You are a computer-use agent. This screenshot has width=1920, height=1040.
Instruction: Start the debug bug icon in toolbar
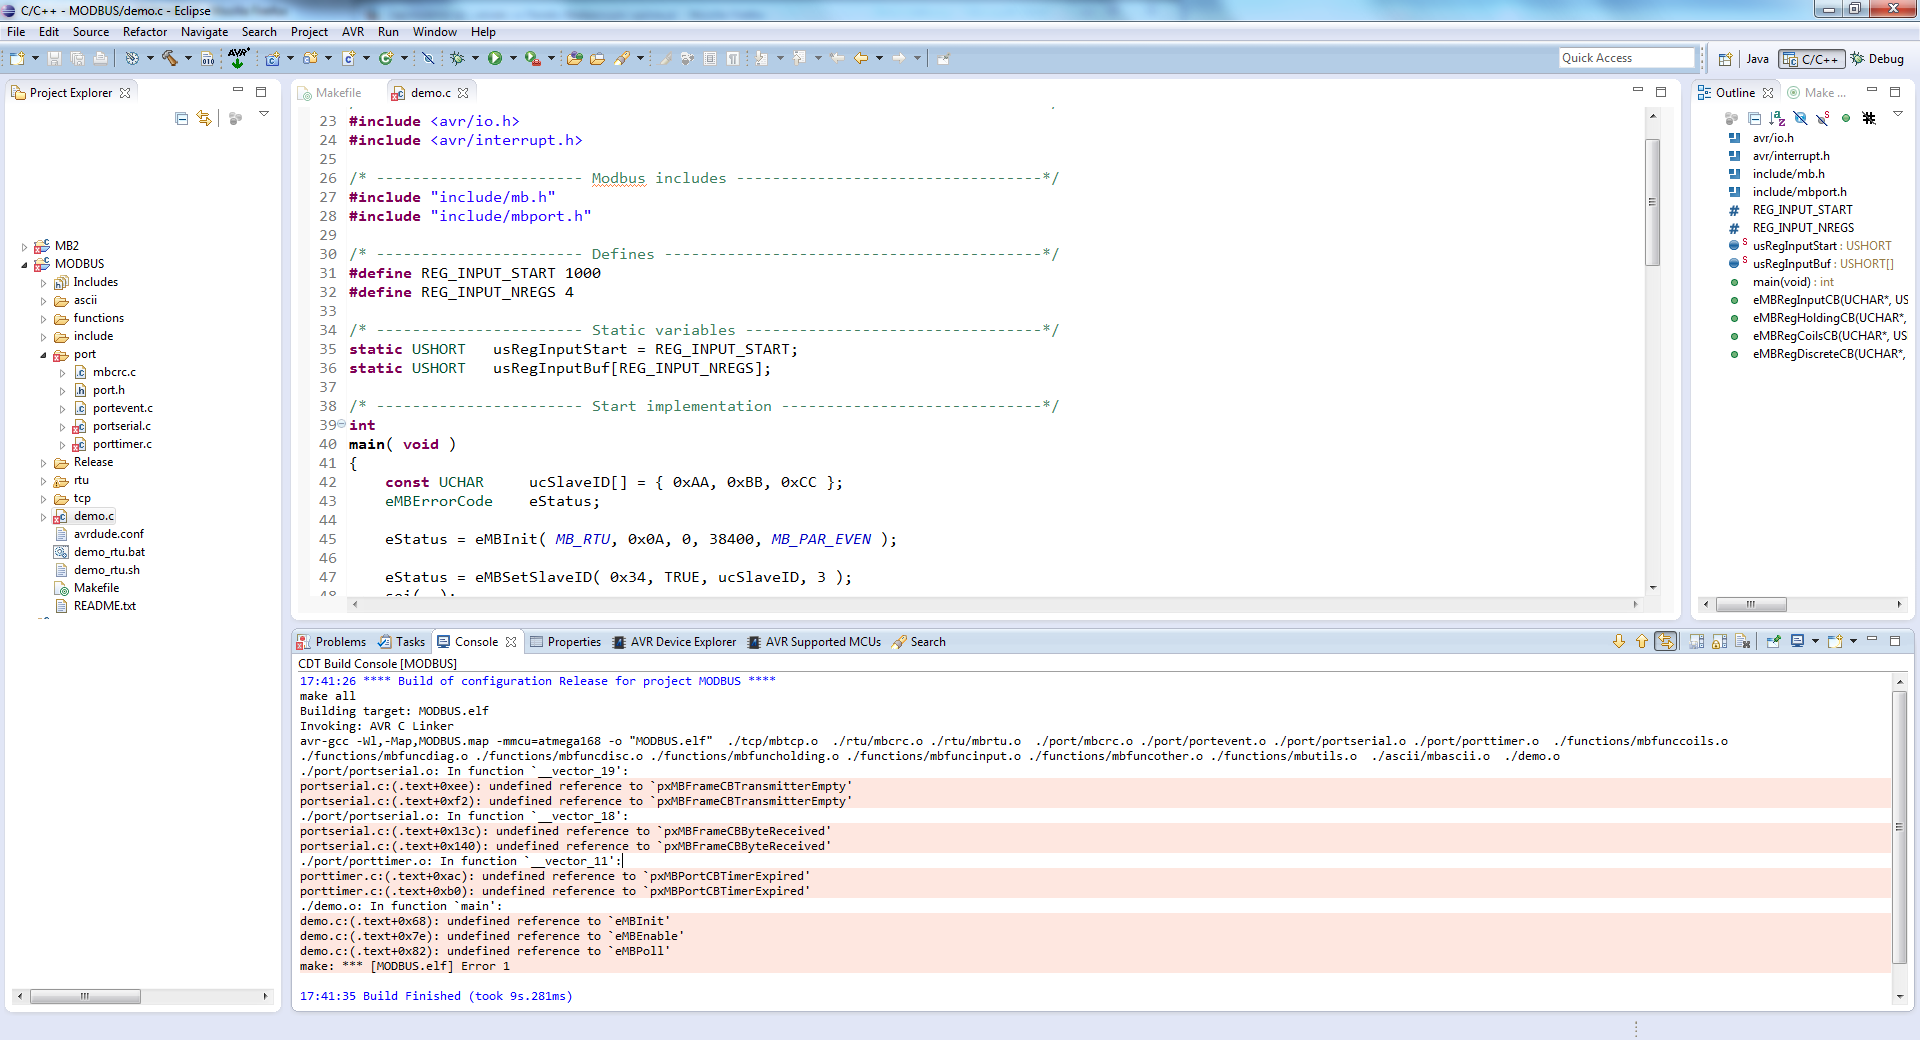[457, 58]
